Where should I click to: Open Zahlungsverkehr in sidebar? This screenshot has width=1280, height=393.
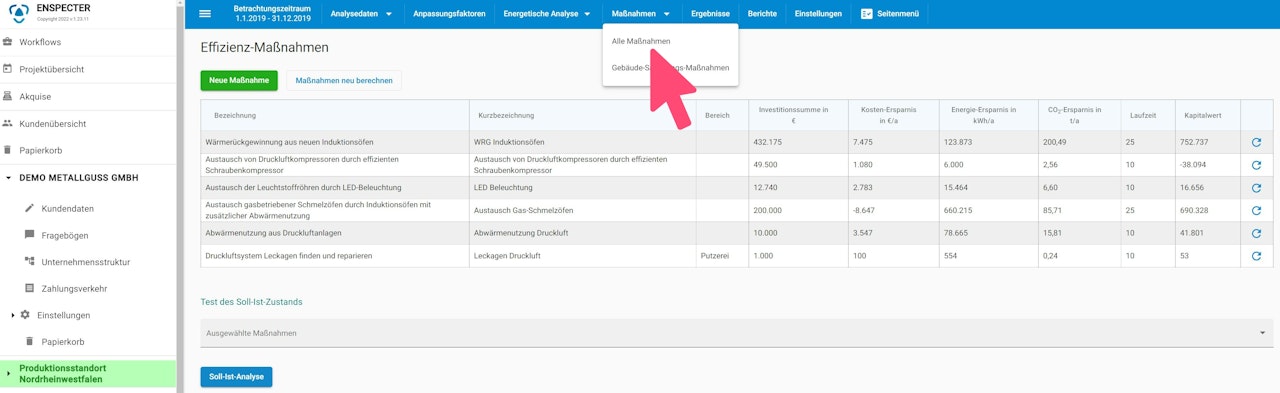point(74,288)
